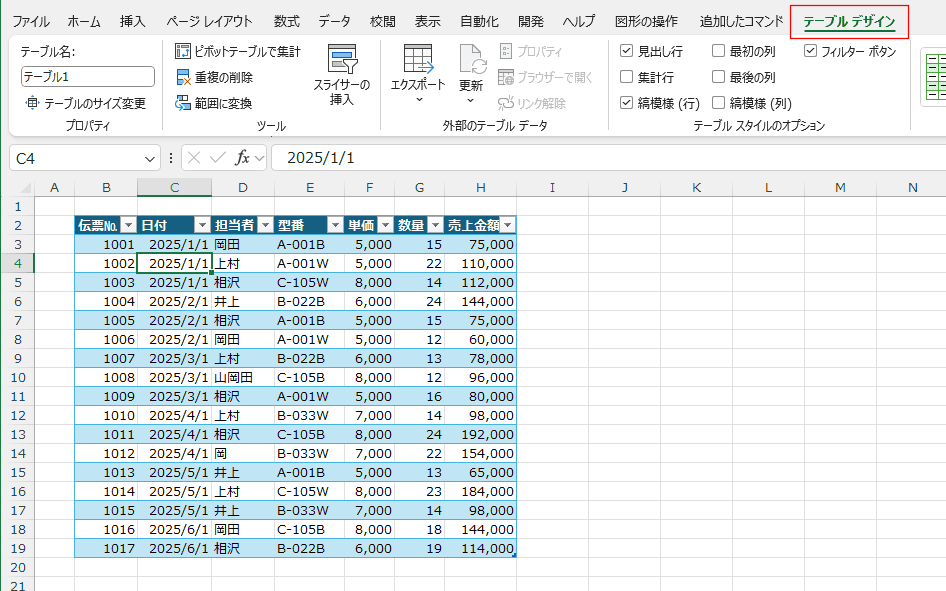The width and height of the screenshot is (946, 591).
Task: Open the 担当者 column filter dropdown
Action: 264,226
